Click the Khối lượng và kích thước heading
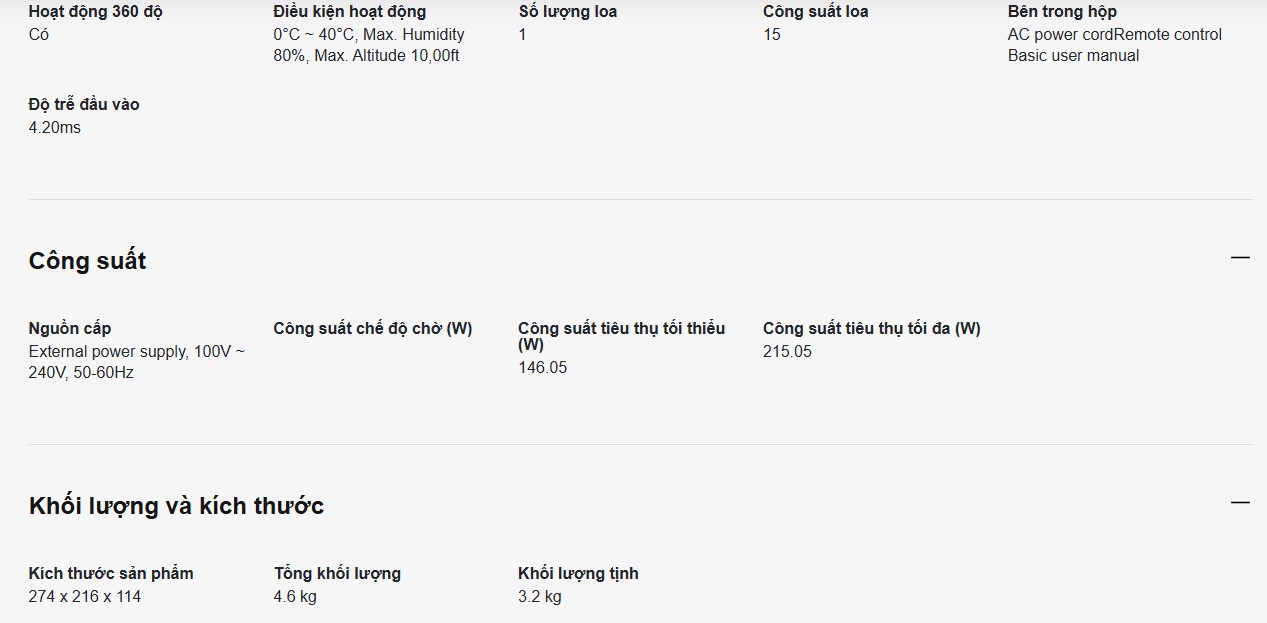1267x623 pixels. tap(176, 506)
